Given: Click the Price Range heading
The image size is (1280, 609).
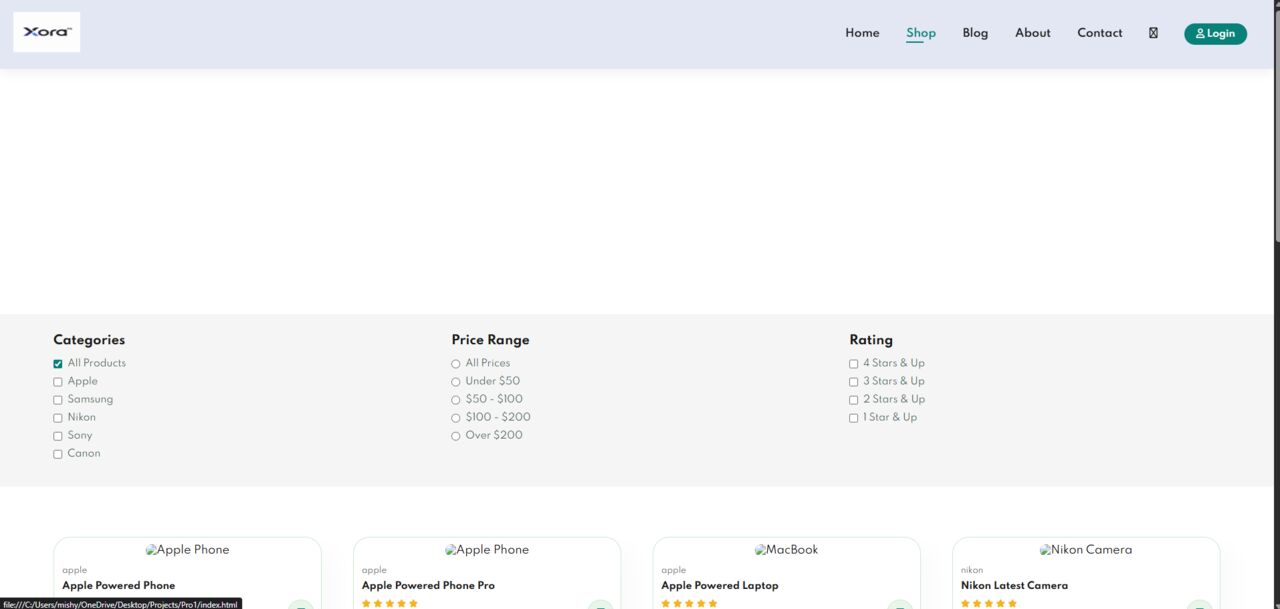Looking at the screenshot, I should (490, 340).
